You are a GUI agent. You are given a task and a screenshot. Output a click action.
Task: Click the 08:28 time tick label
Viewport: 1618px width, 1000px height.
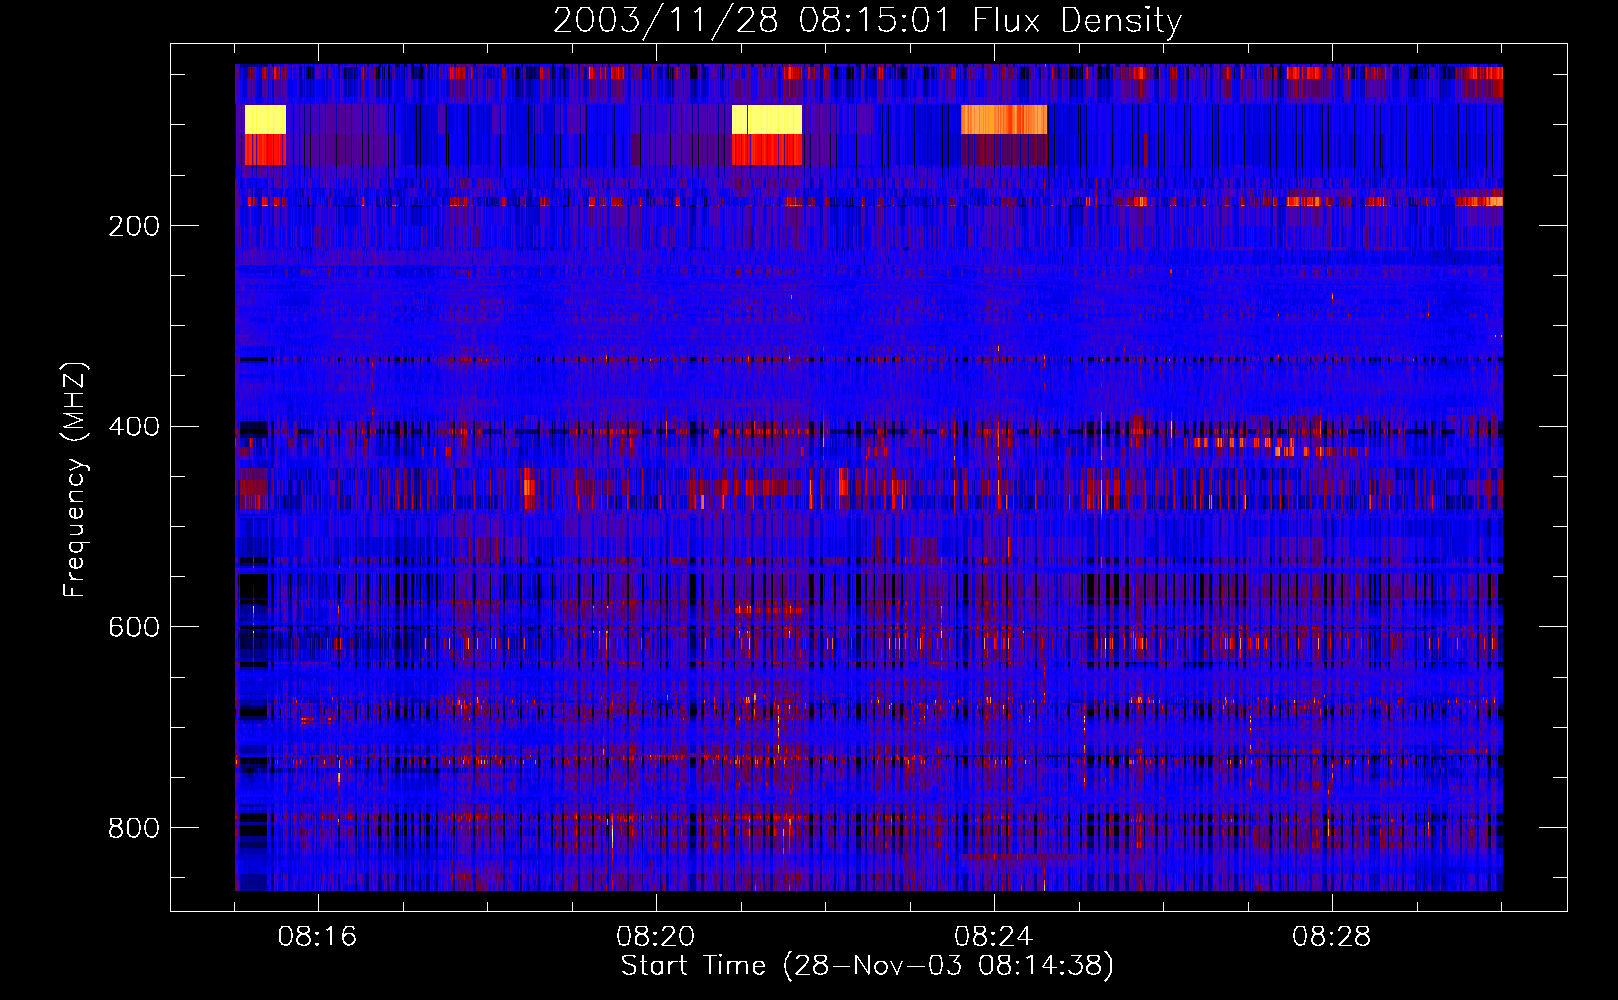[1331, 937]
